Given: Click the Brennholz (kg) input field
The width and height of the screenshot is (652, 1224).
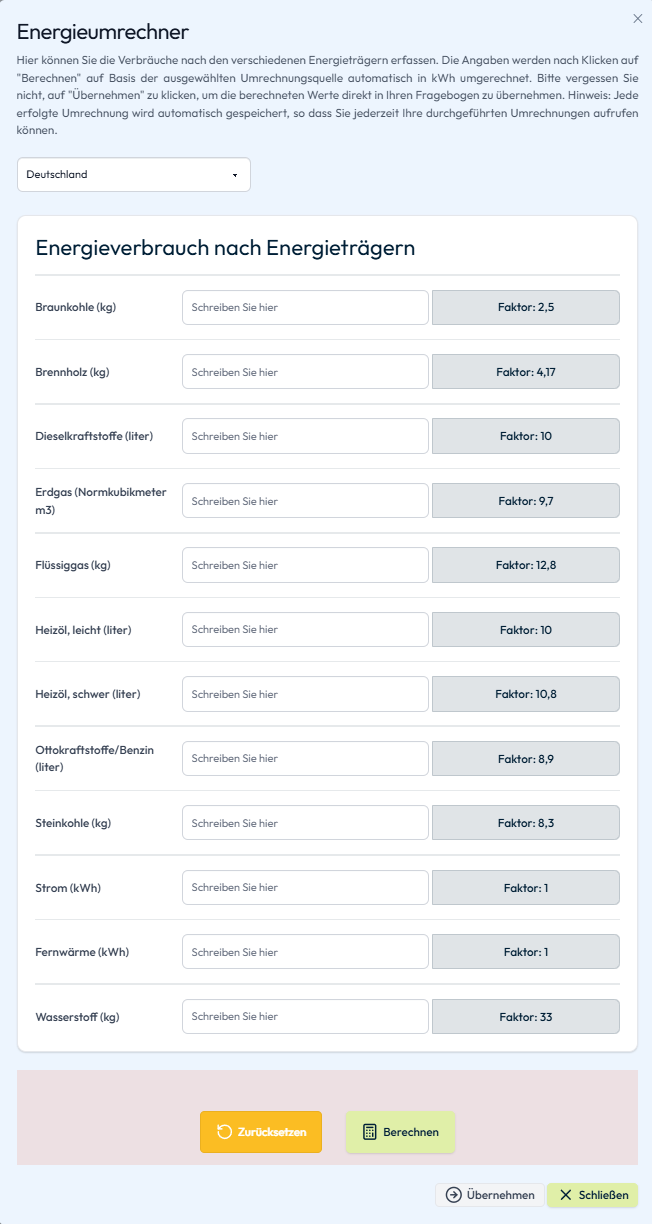Looking at the screenshot, I should [x=305, y=372].
